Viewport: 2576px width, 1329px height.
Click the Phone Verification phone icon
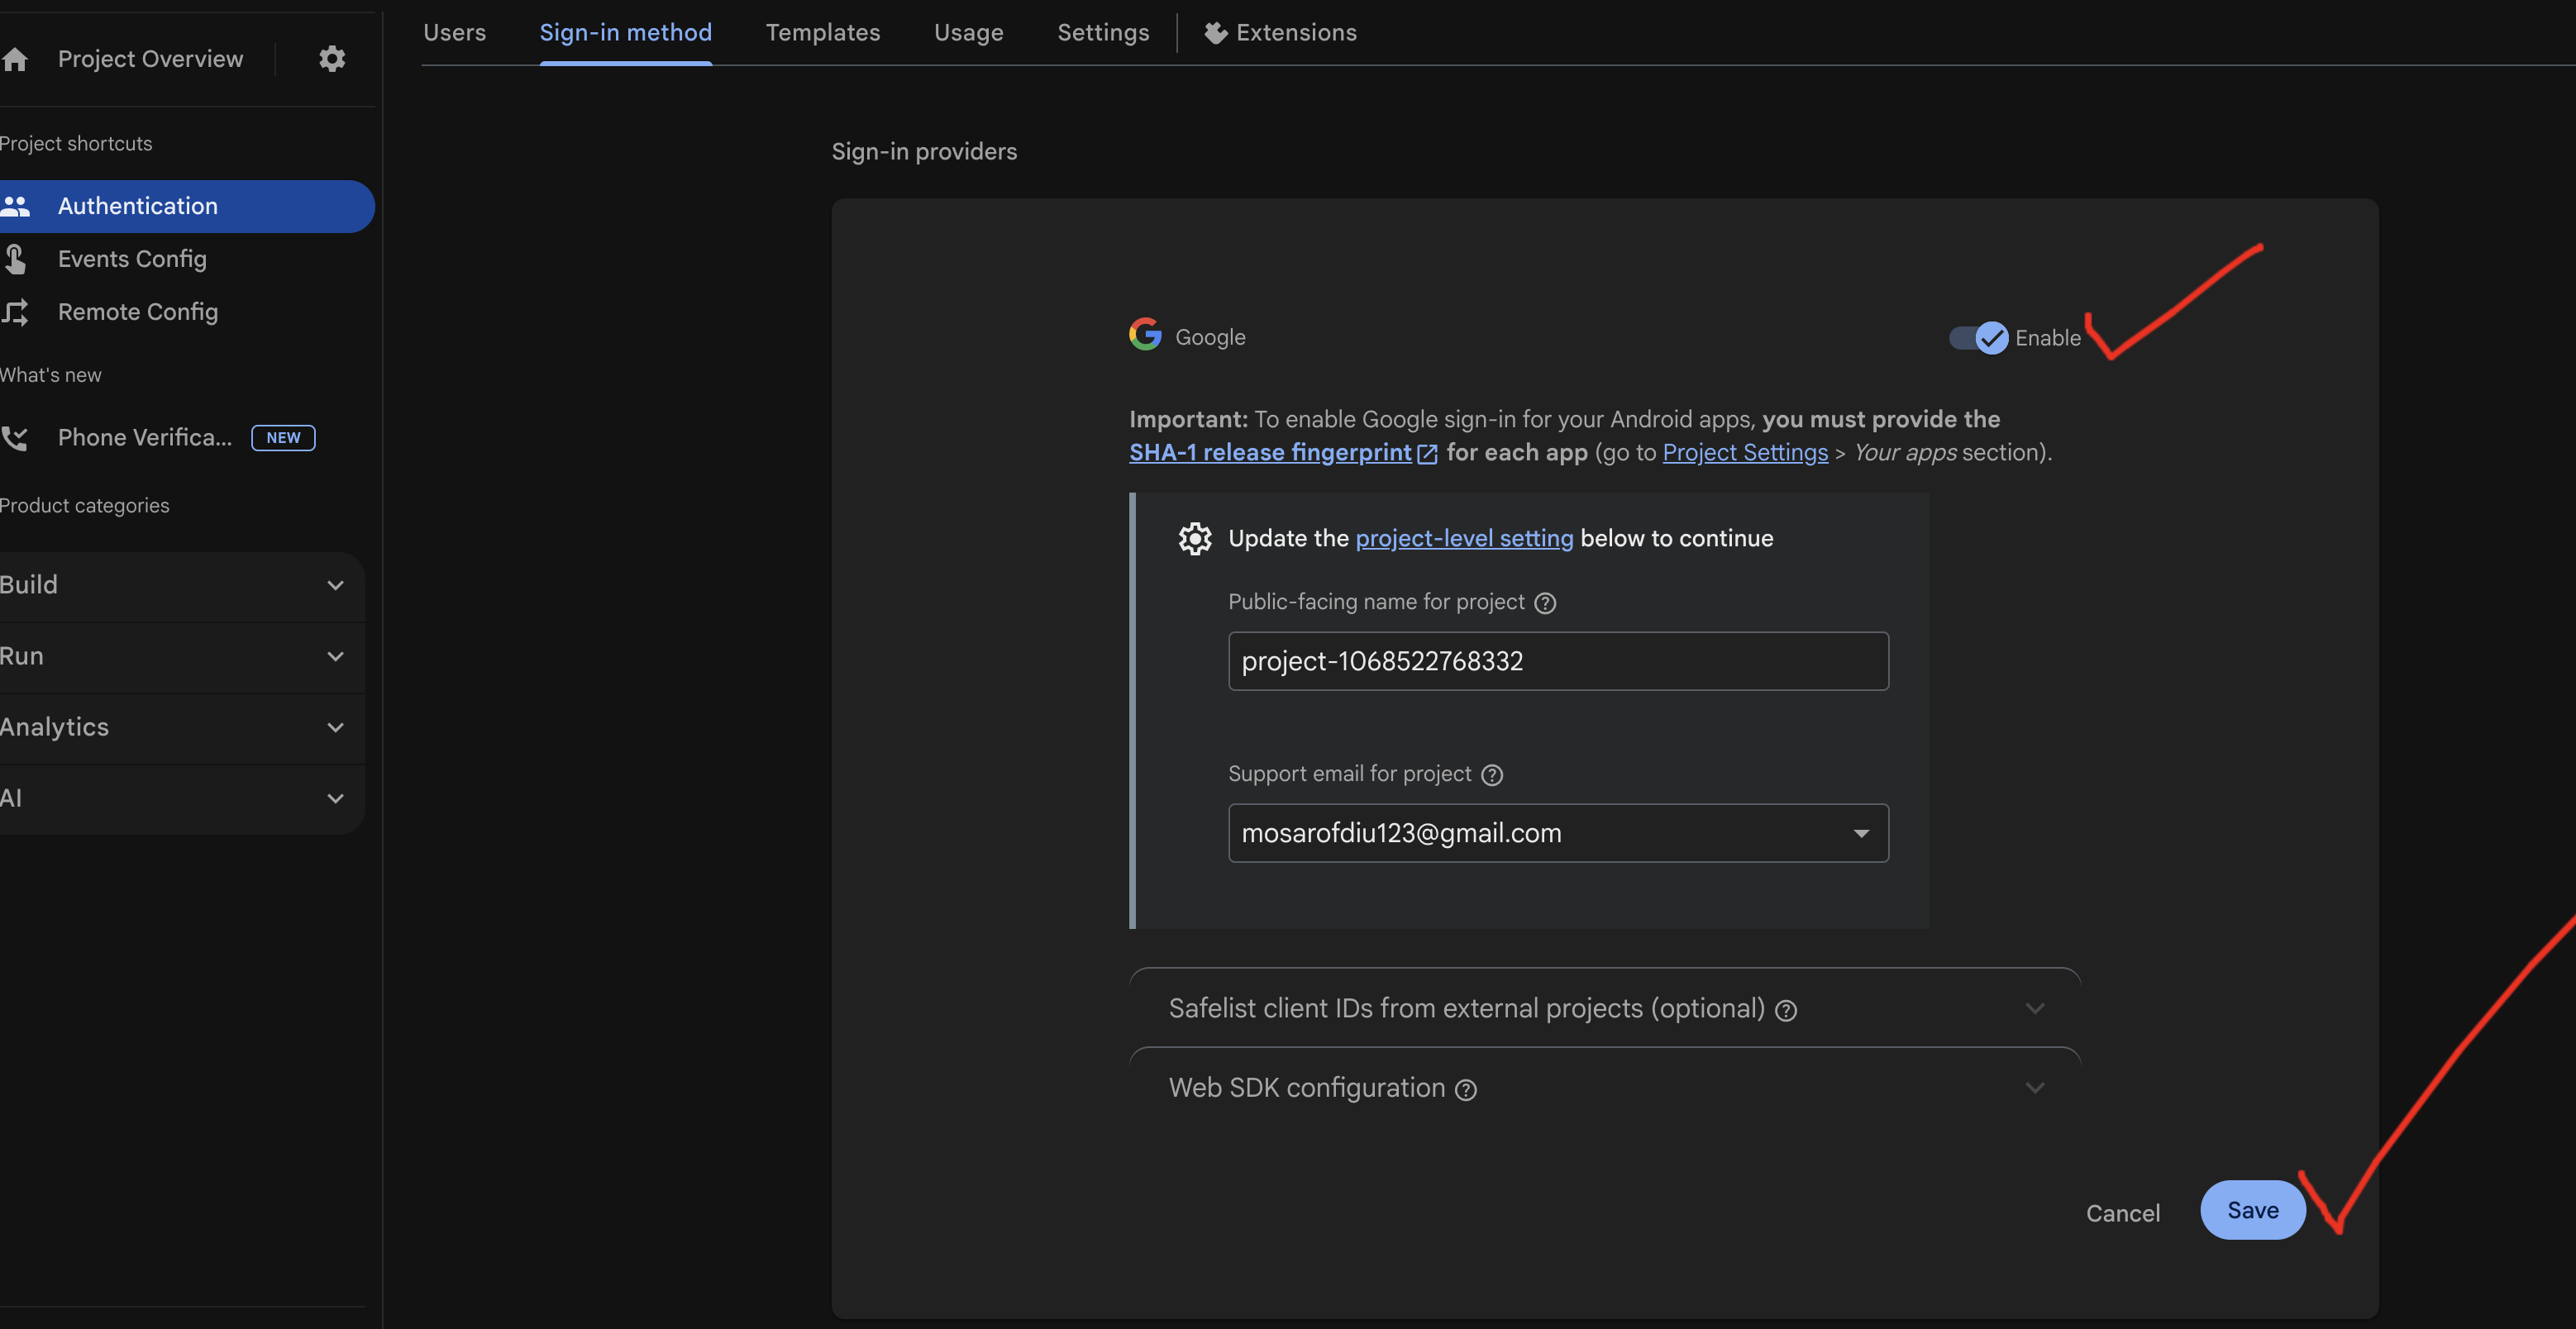[x=15, y=438]
